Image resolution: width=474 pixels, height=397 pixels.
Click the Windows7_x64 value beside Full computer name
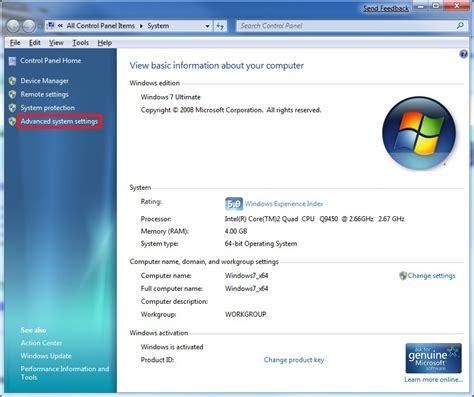pyautogui.click(x=246, y=288)
